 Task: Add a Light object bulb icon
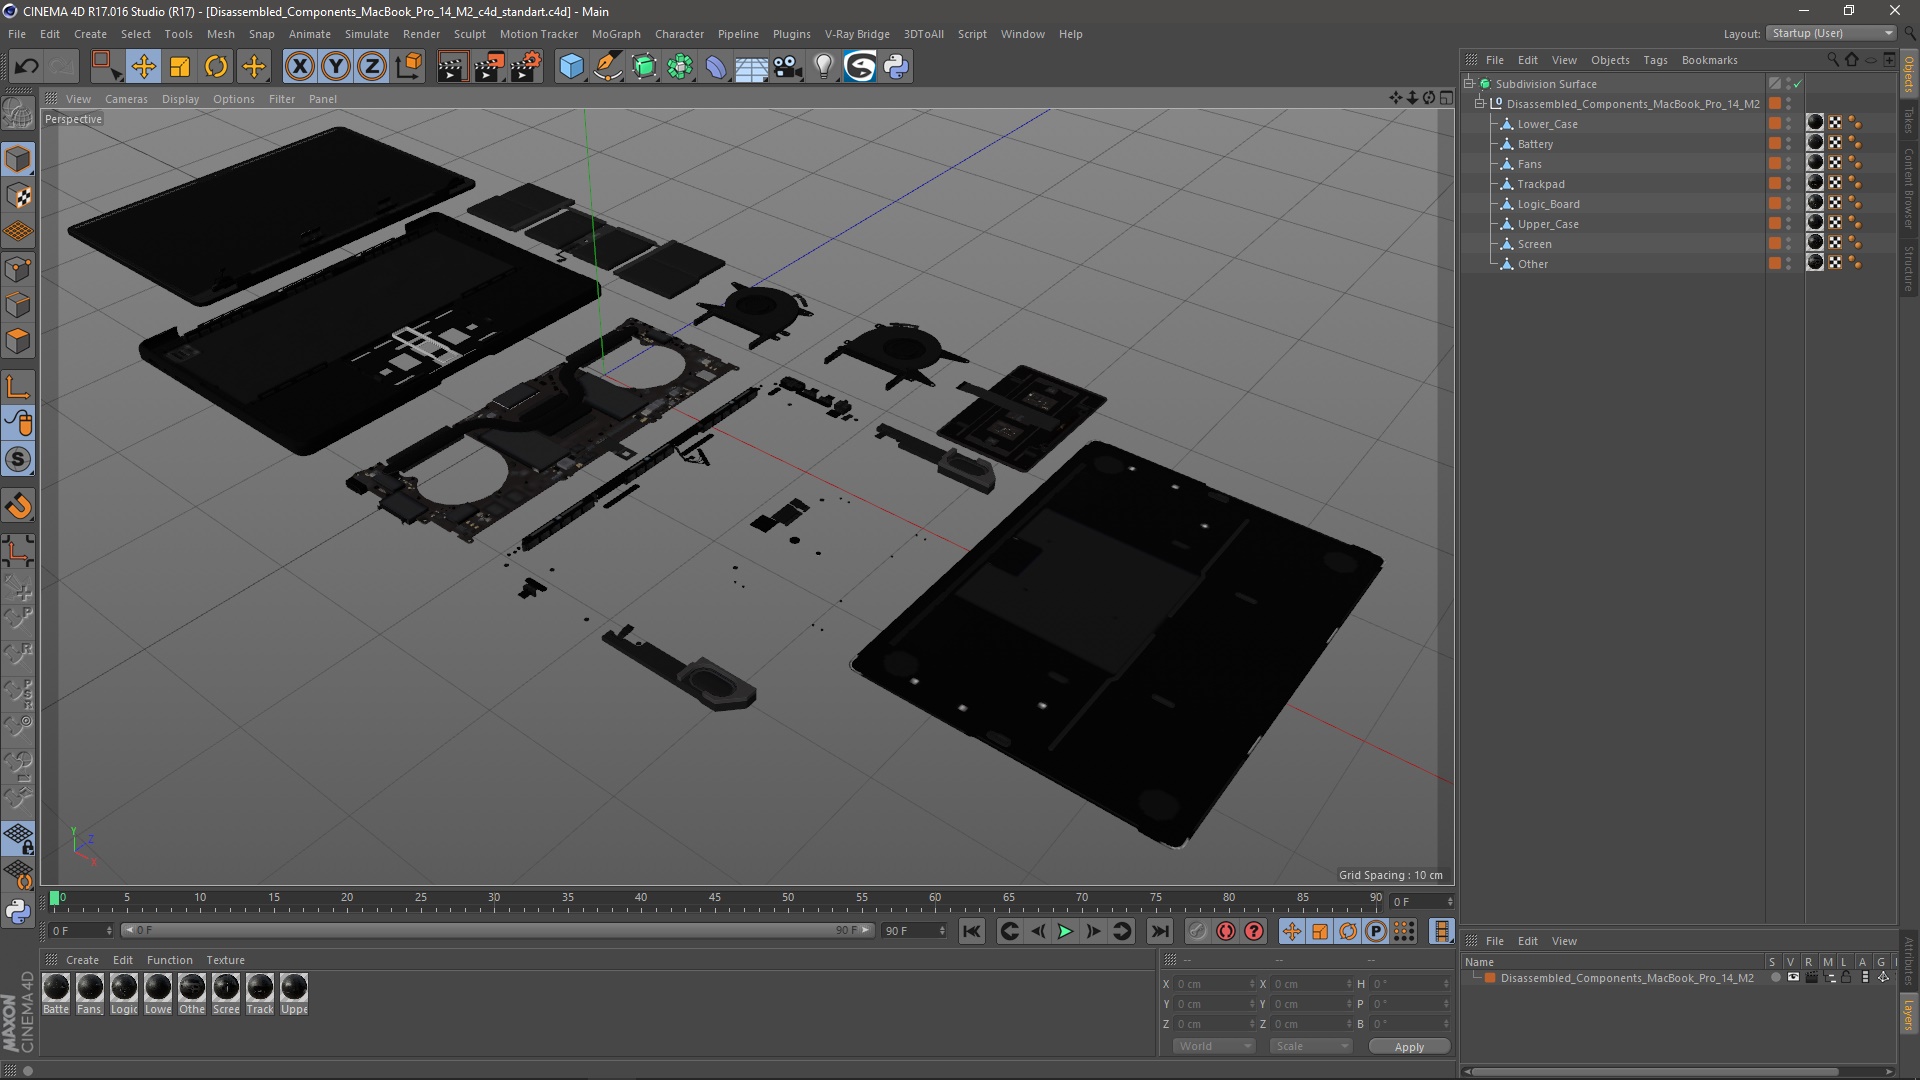(x=824, y=67)
